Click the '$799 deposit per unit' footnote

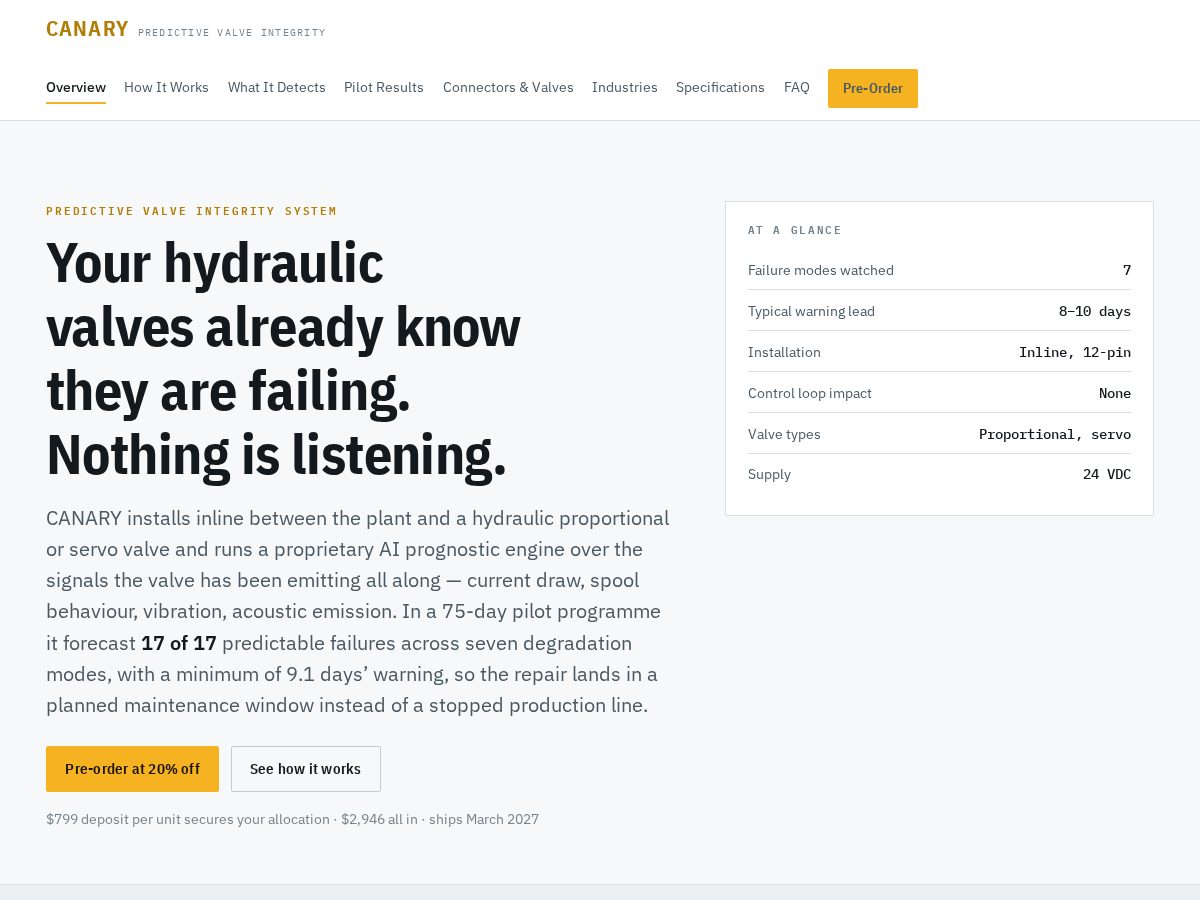pos(292,819)
